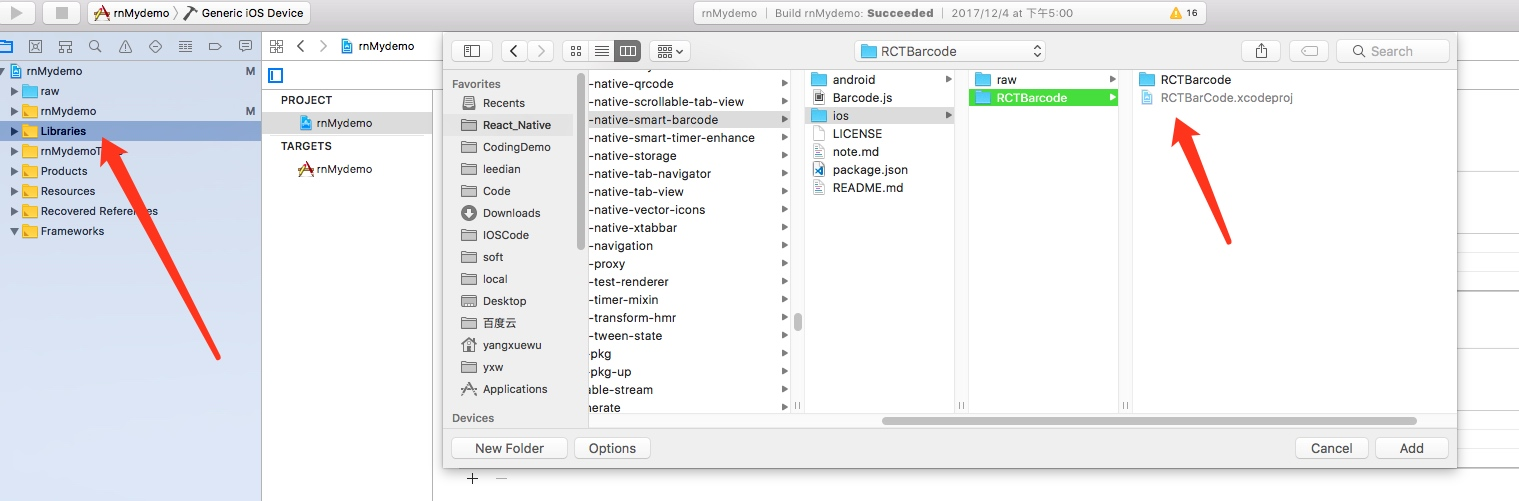This screenshot has height=501, width=1519.
Task: Click the Options button
Action: (613, 448)
